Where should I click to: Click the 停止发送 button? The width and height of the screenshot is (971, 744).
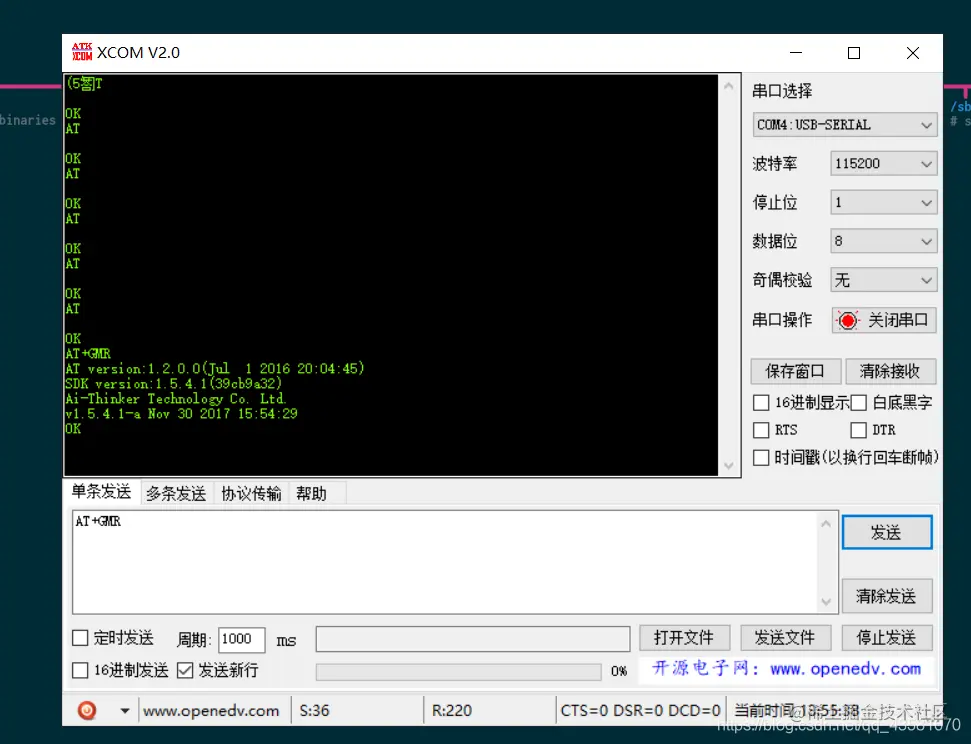(x=887, y=637)
